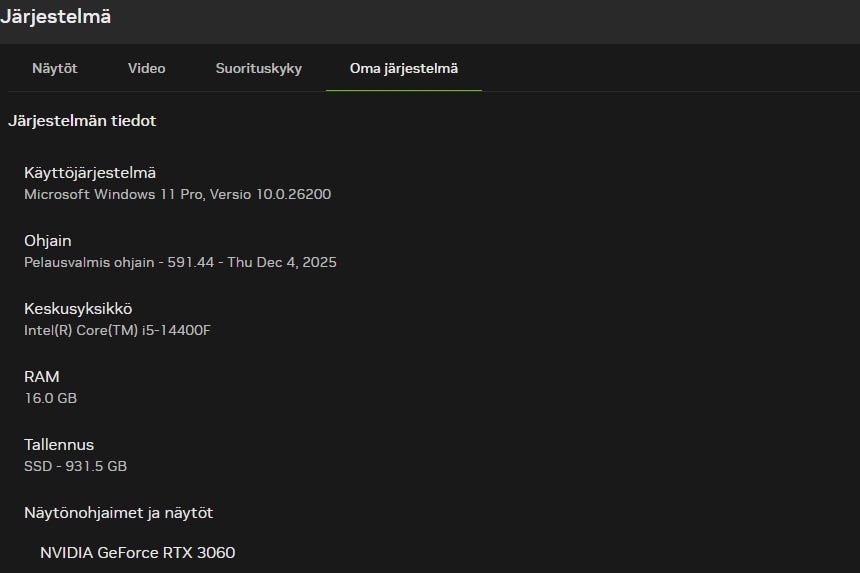
Task: Click the Ohjain label
Action: [48, 241]
